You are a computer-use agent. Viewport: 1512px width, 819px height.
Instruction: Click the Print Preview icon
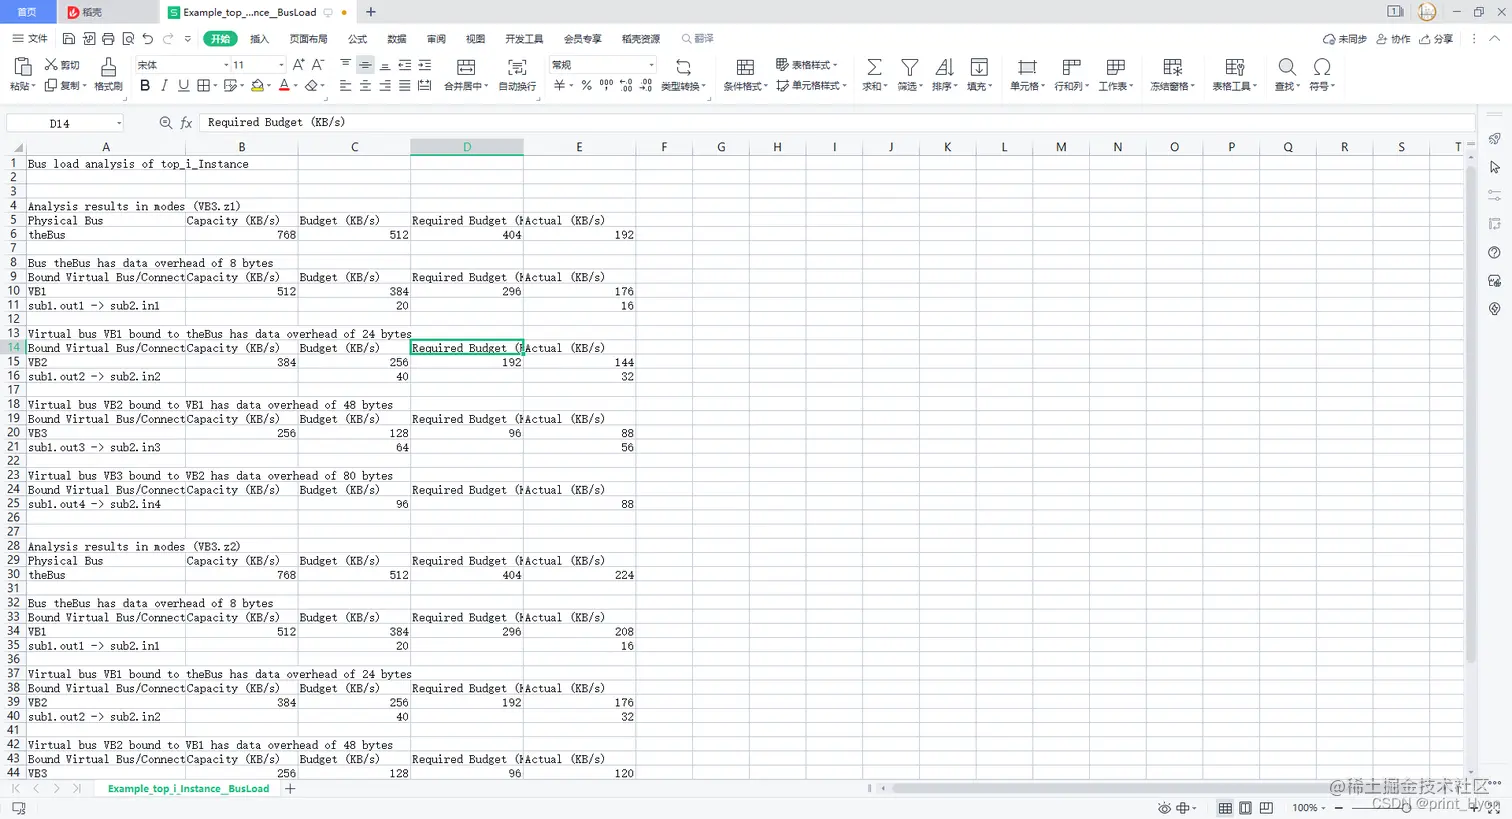coord(128,39)
